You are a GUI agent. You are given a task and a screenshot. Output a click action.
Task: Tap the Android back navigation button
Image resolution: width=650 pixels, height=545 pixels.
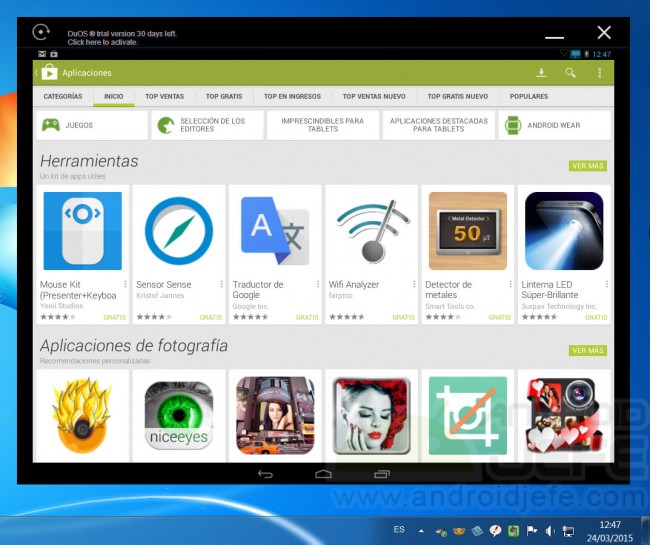265,474
